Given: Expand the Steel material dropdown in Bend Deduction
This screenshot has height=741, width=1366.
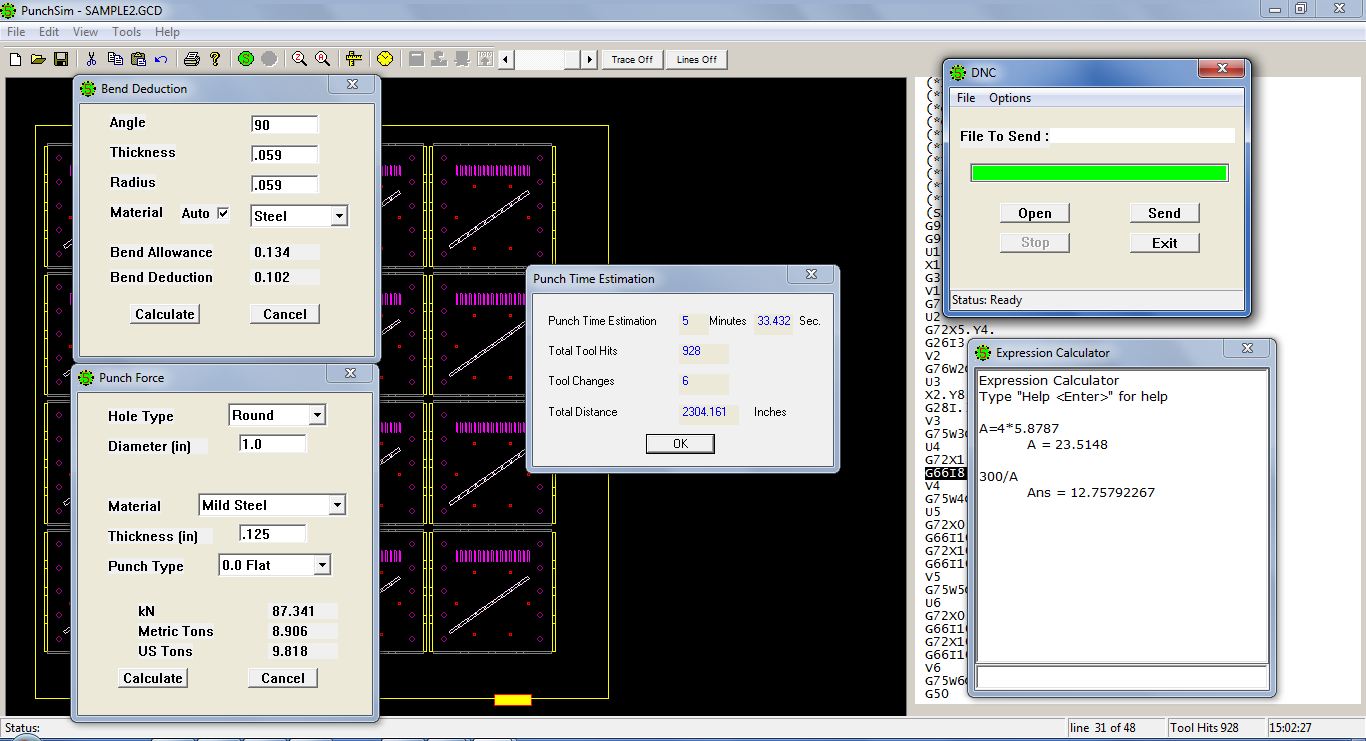Looking at the screenshot, I should (x=339, y=216).
